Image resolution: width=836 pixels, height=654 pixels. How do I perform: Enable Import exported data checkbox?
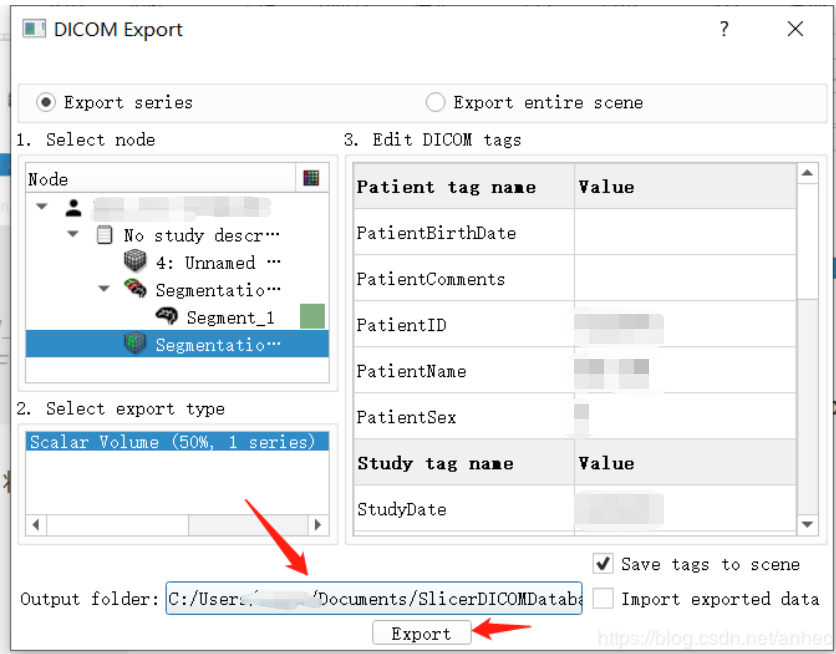tap(603, 598)
